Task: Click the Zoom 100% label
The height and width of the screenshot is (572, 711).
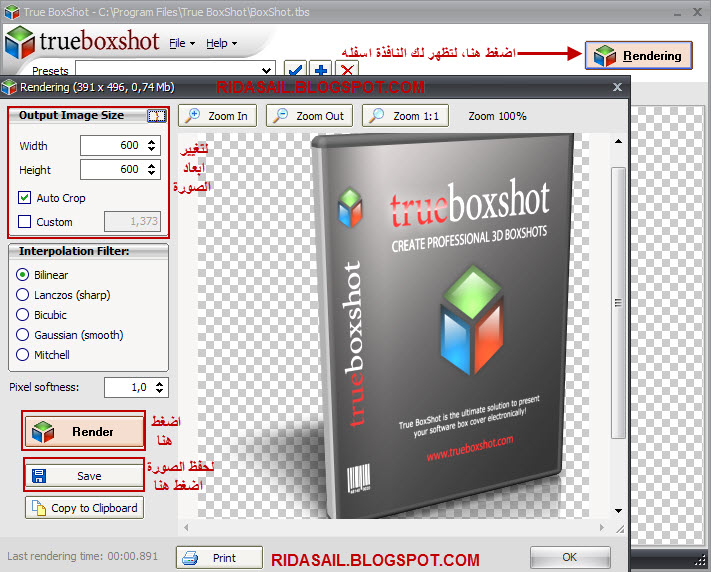Action: pos(497,116)
